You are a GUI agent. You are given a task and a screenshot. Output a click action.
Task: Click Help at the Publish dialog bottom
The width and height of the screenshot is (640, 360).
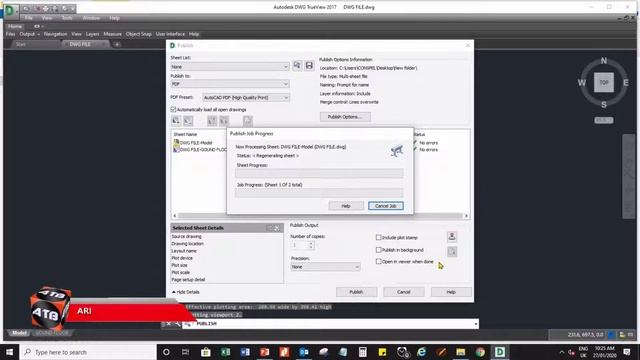(451, 292)
